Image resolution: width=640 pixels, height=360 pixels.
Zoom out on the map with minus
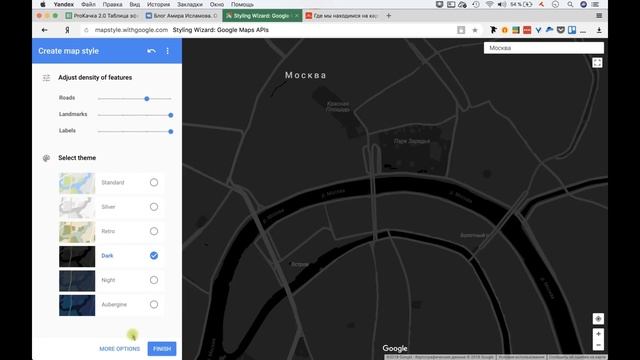click(598, 345)
